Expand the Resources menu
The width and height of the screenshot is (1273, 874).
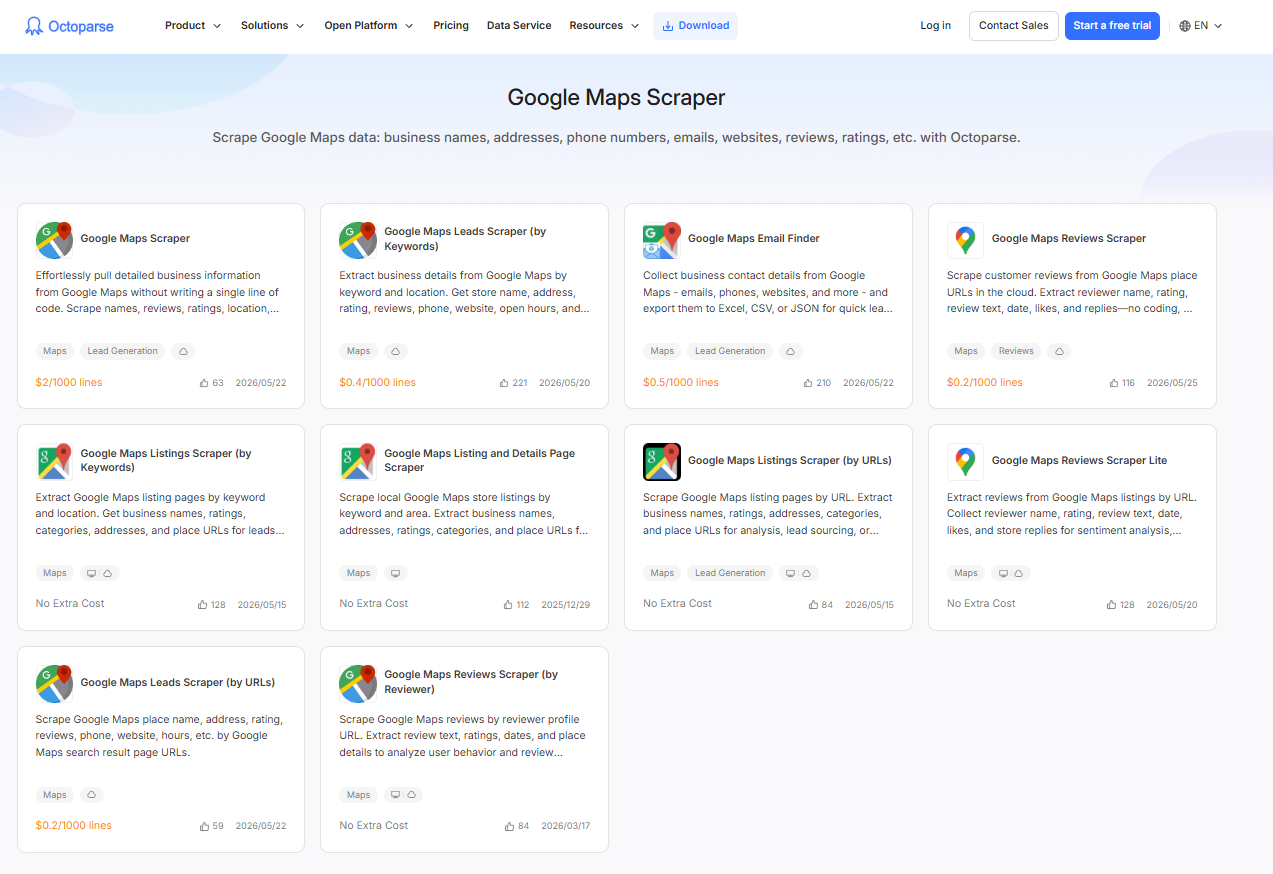tap(604, 26)
